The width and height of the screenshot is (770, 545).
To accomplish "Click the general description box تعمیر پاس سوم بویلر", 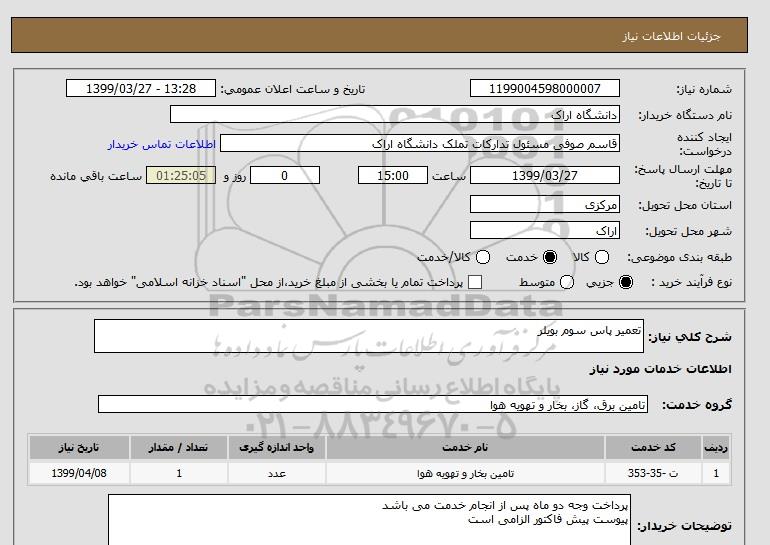I will click(x=369, y=336).
